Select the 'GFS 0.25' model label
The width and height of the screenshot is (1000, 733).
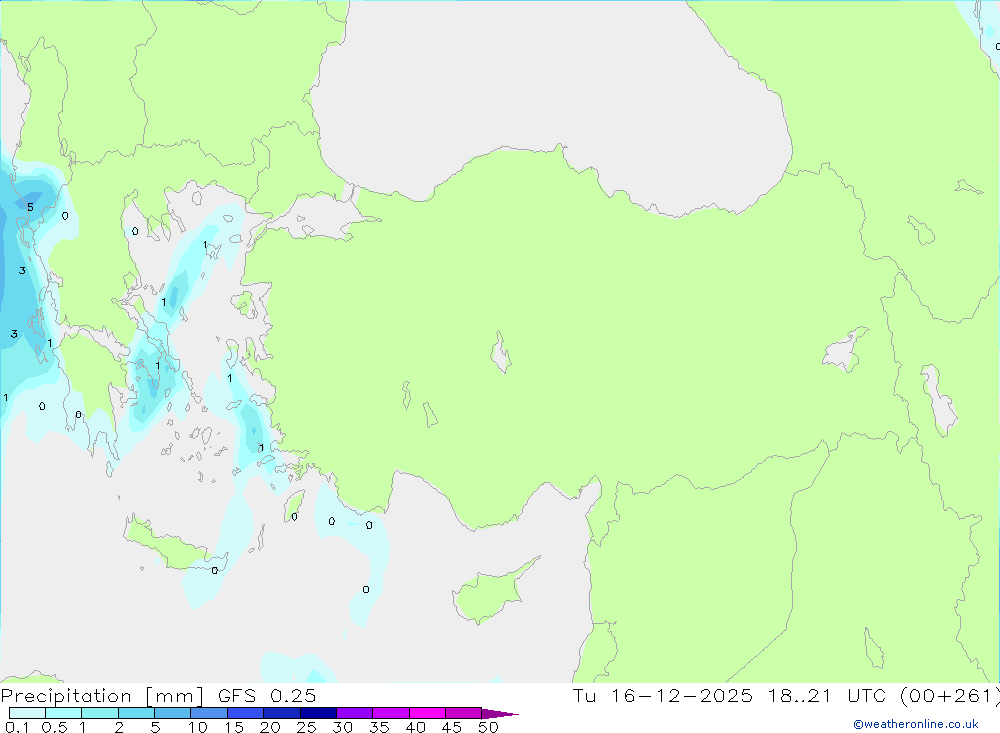pos(267,695)
